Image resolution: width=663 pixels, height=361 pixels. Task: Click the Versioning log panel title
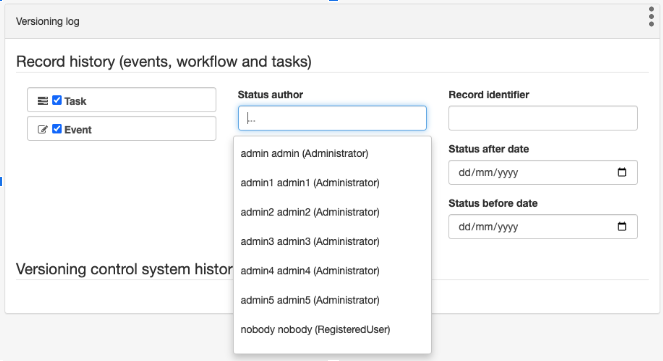pyautogui.click(x=48, y=21)
